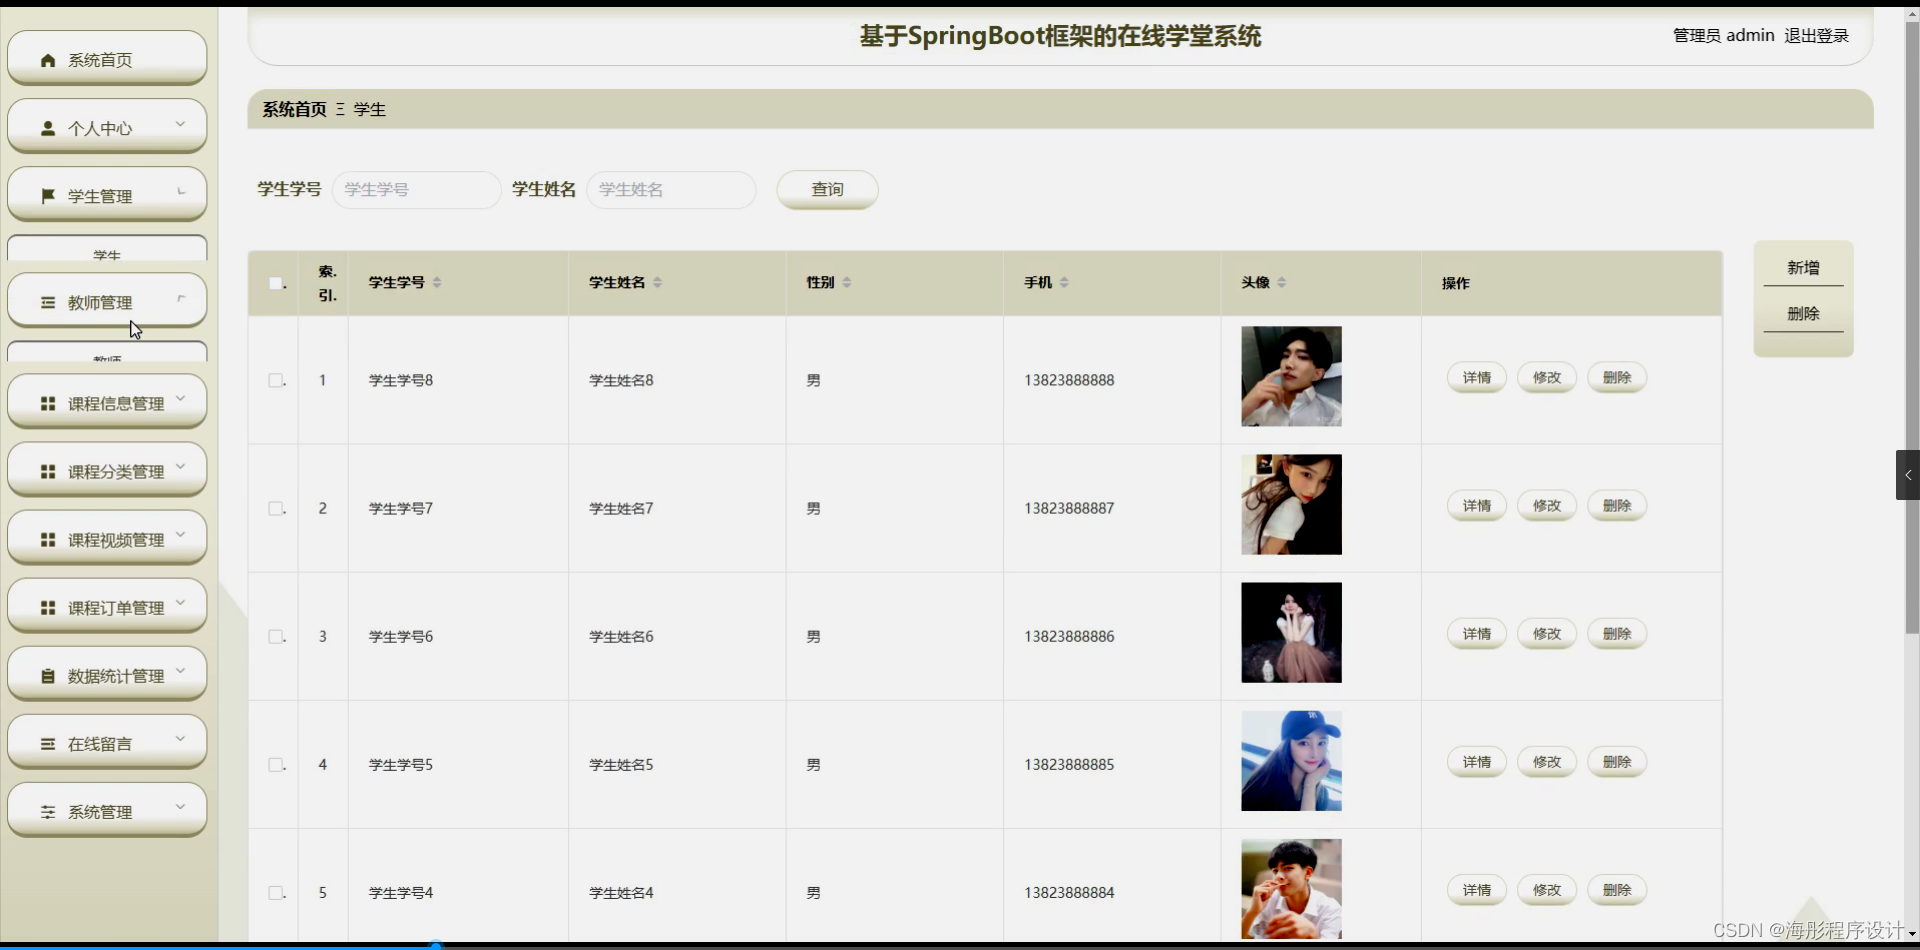The image size is (1920, 950).
Task: Expand the 课程分类管理 submenu chevron
Action: [180, 466]
